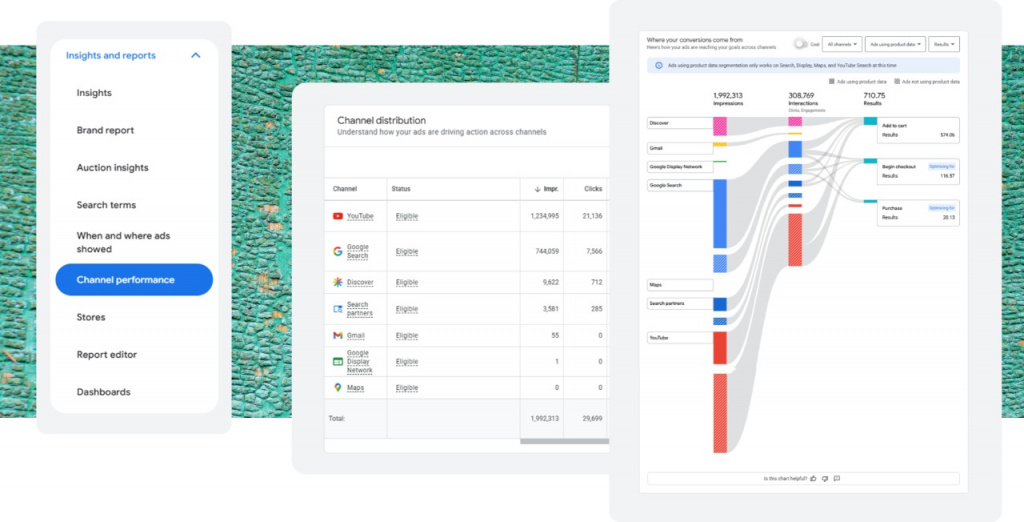The width and height of the screenshot is (1024, 522).
Task: Open the YouTube channel link
Action: point(360,216)
